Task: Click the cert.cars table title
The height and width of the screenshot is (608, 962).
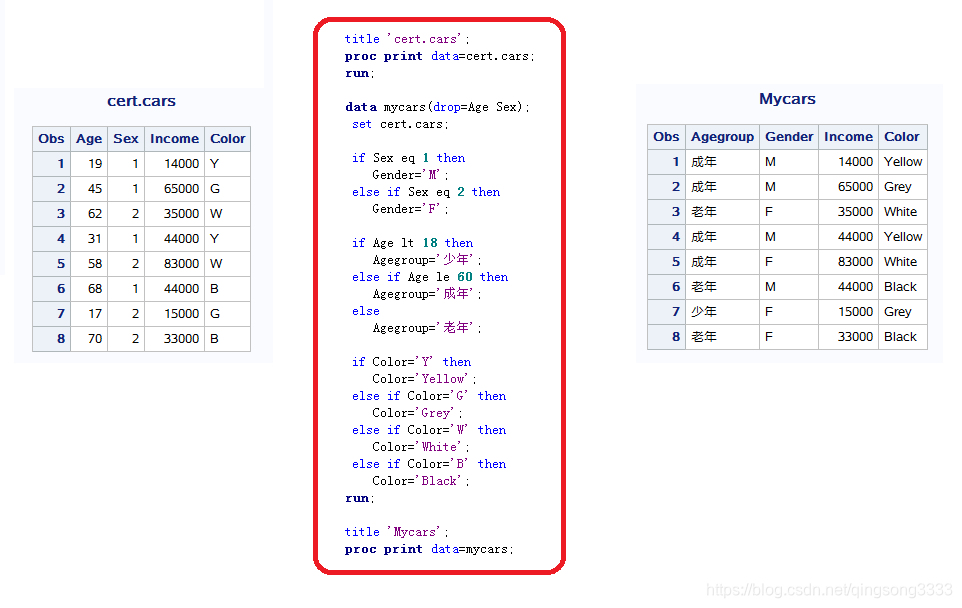Action: [x=143, y=101]
